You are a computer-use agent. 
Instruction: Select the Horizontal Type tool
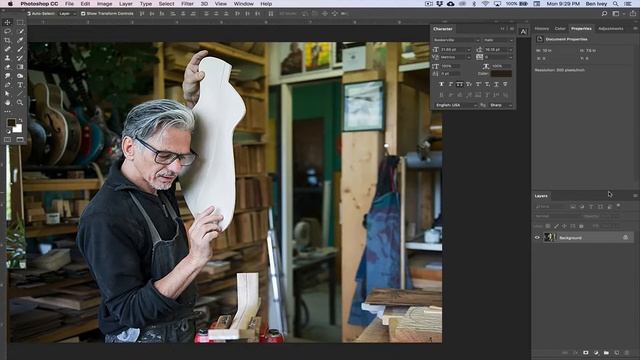point(20,85)
